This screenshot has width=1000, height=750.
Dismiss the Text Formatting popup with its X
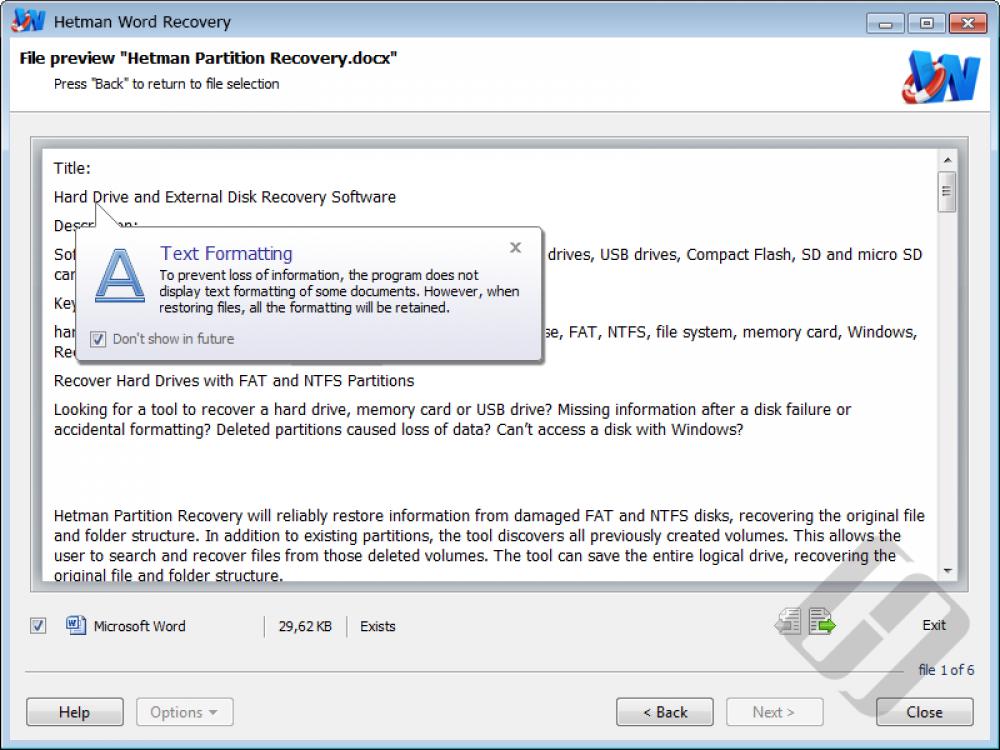tap(515, 247)
